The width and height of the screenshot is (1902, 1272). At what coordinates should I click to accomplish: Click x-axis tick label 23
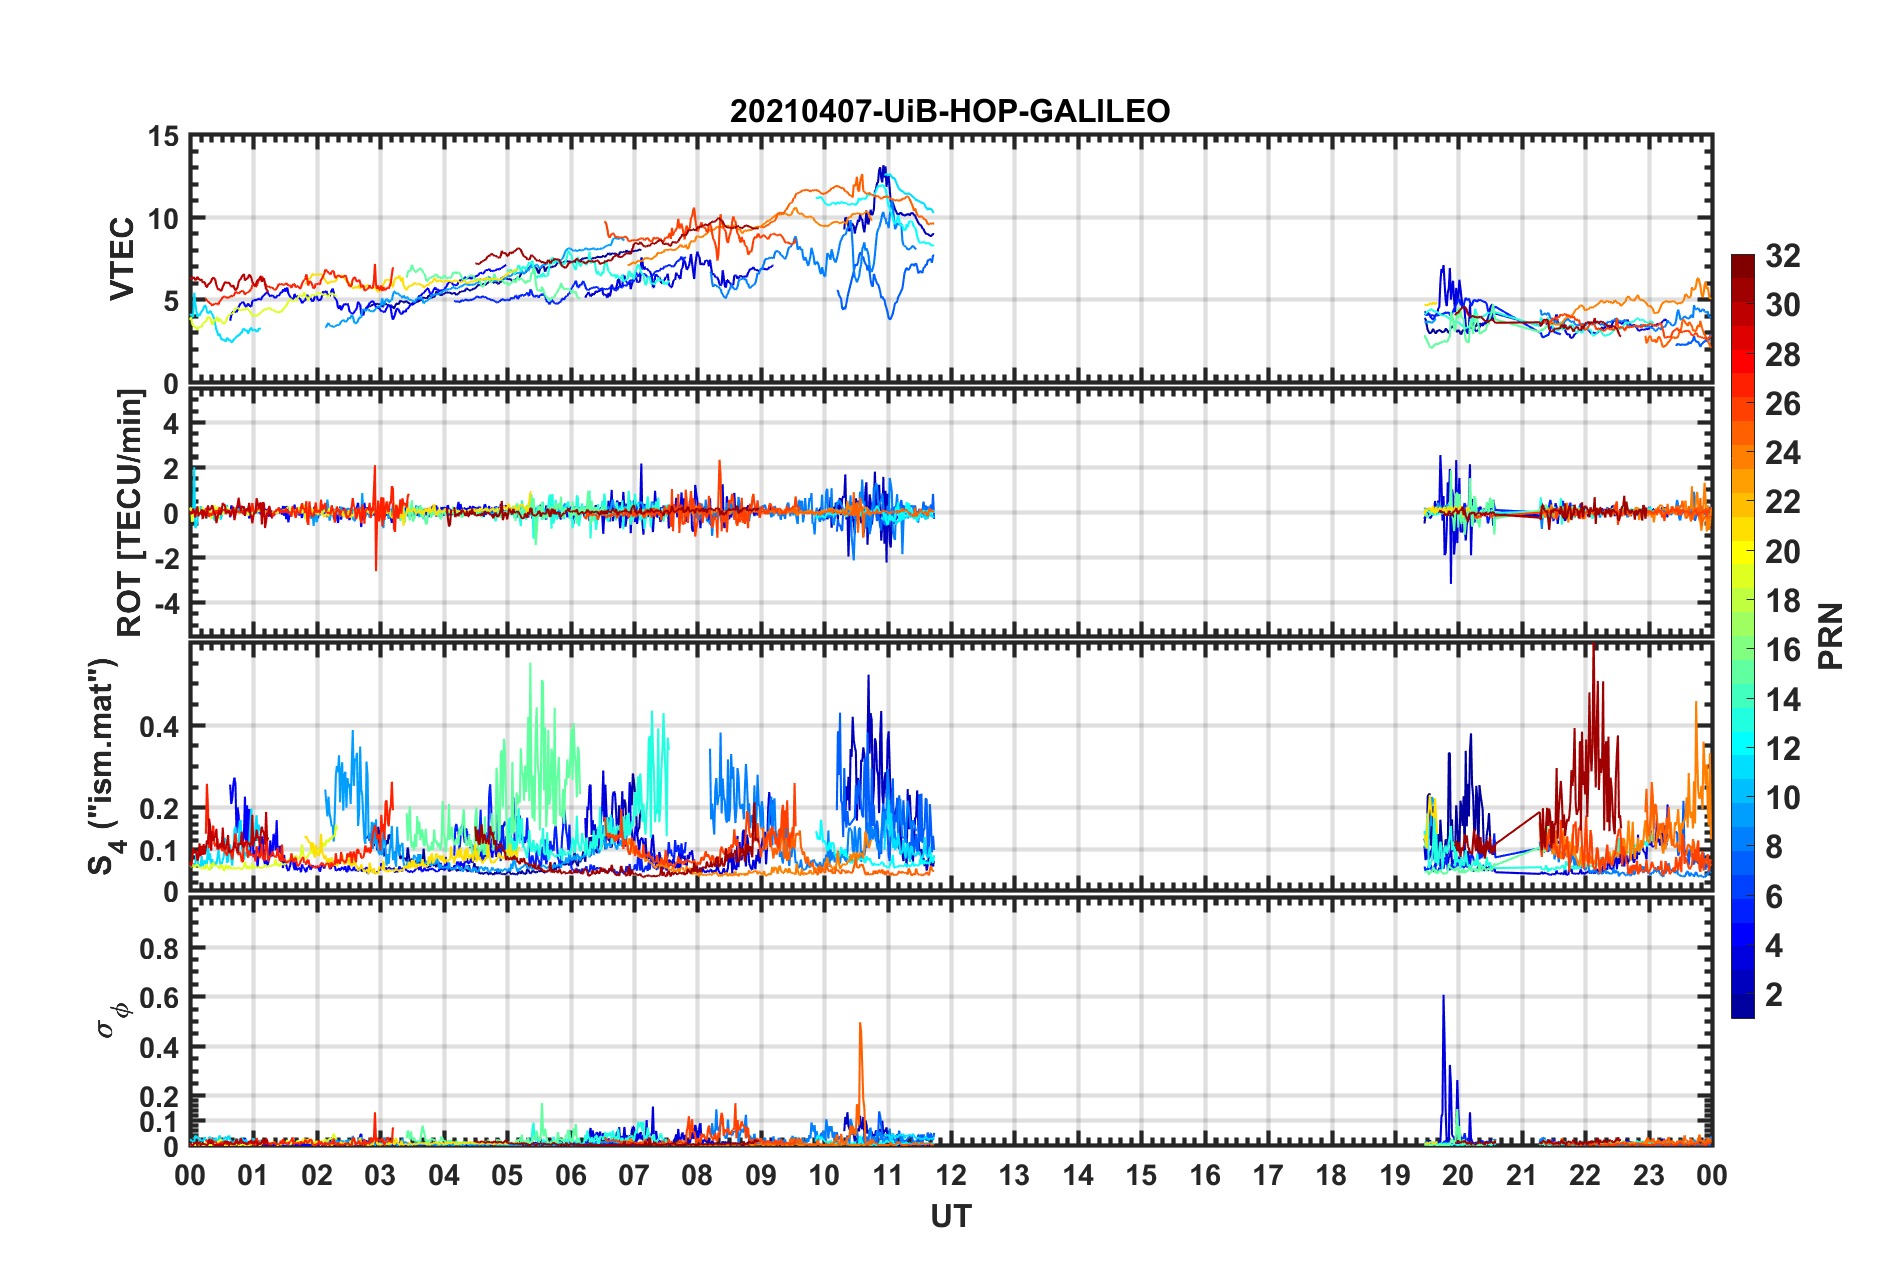(1648, 1175)
